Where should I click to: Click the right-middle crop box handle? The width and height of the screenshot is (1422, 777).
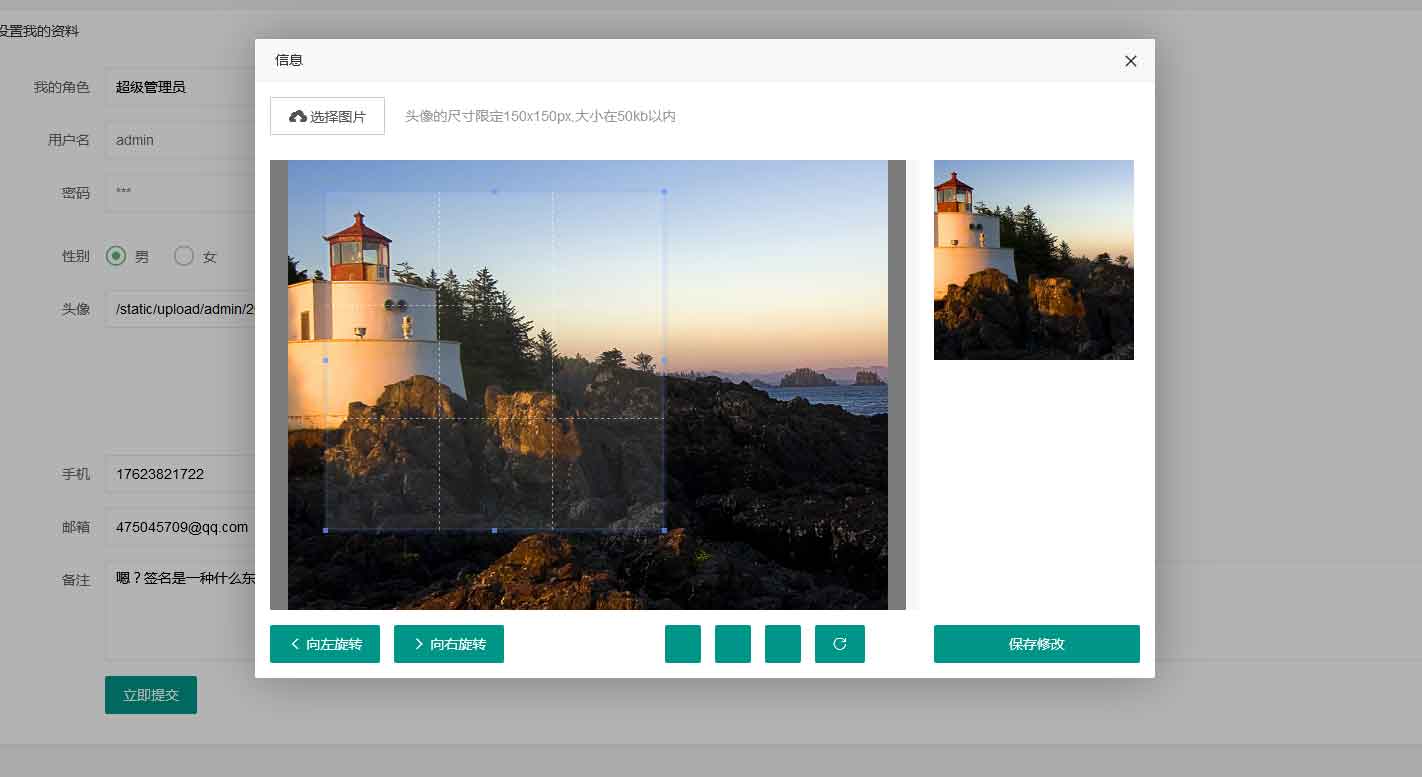coord(664,360)
